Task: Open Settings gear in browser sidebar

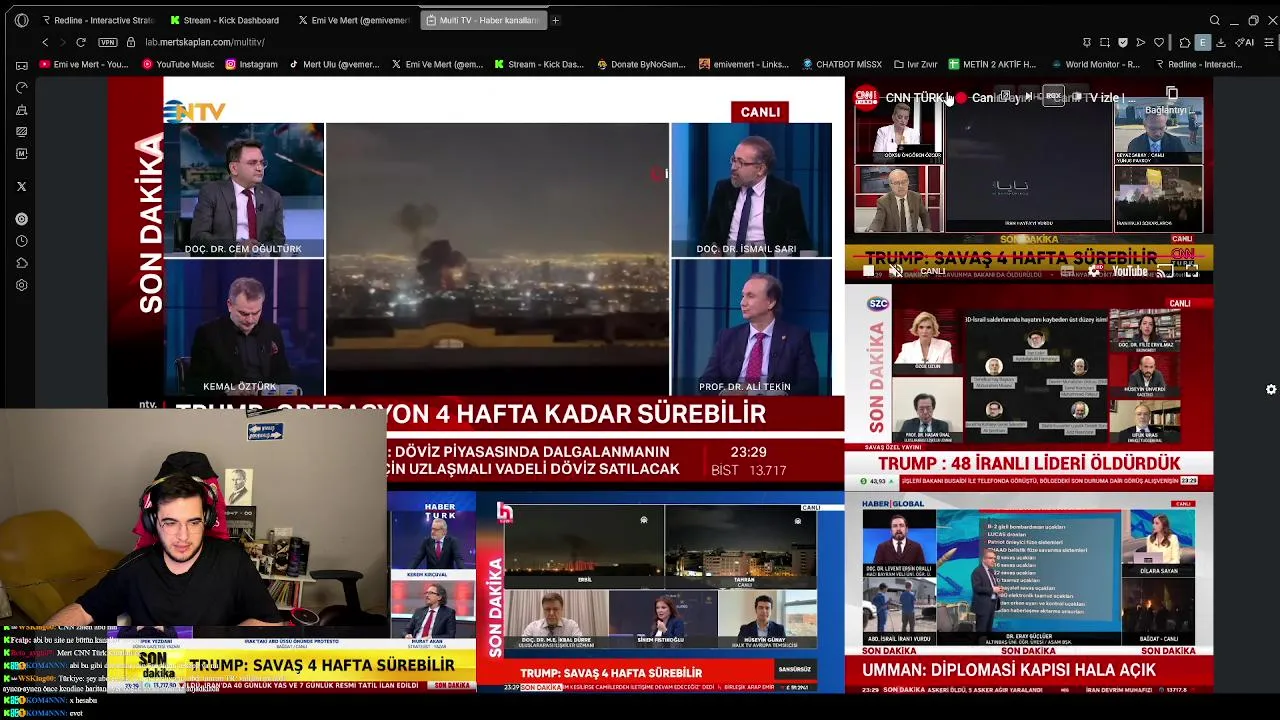Action: click(22, 285)
